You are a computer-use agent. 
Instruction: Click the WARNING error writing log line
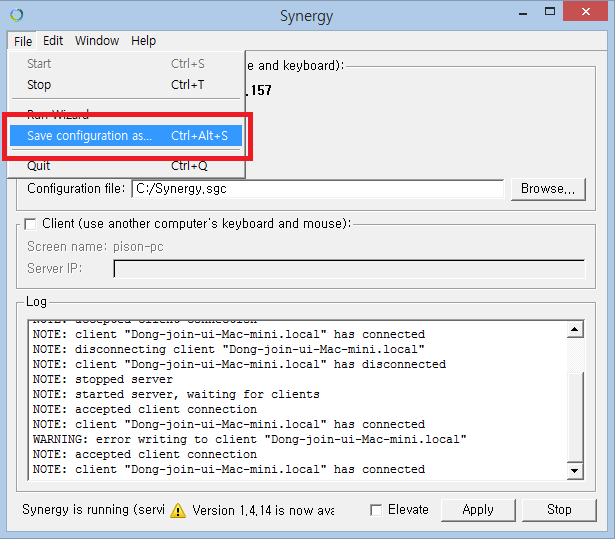tap(249, 439)
